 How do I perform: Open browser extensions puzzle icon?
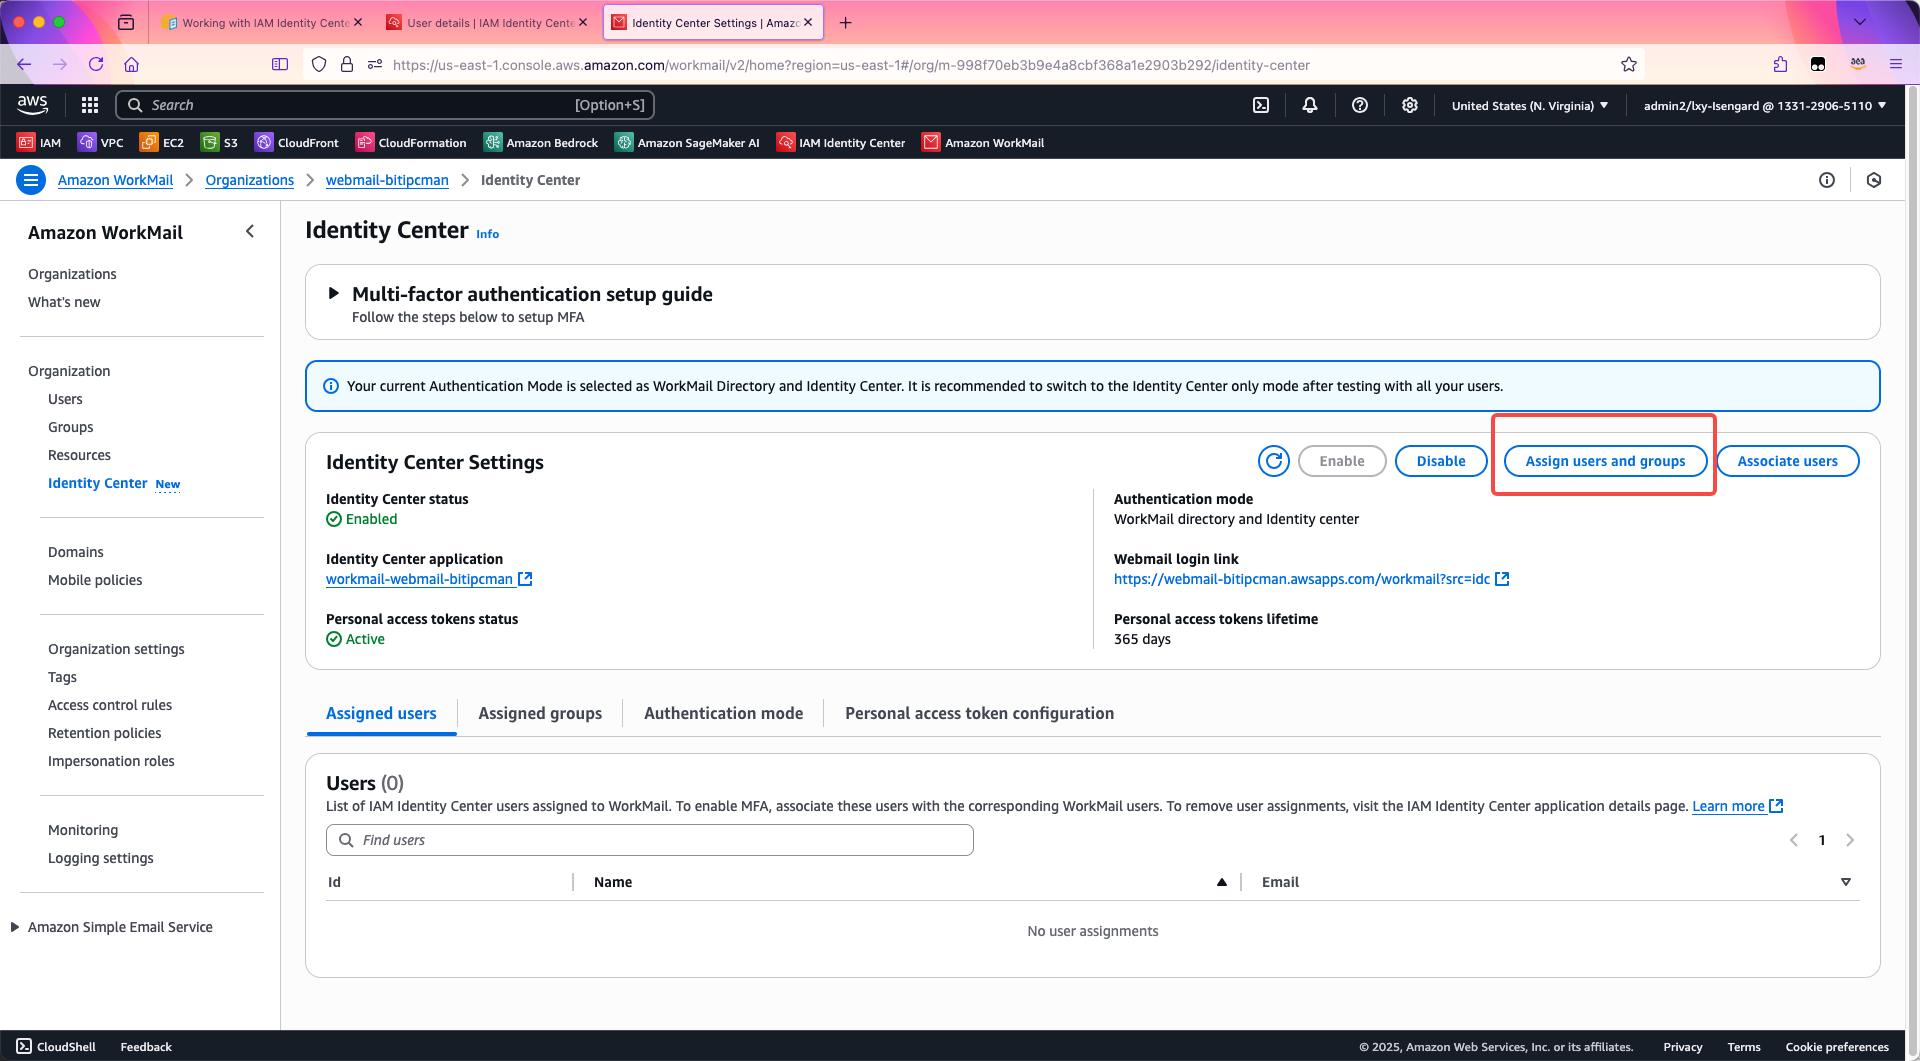[x=1780, y=64]
